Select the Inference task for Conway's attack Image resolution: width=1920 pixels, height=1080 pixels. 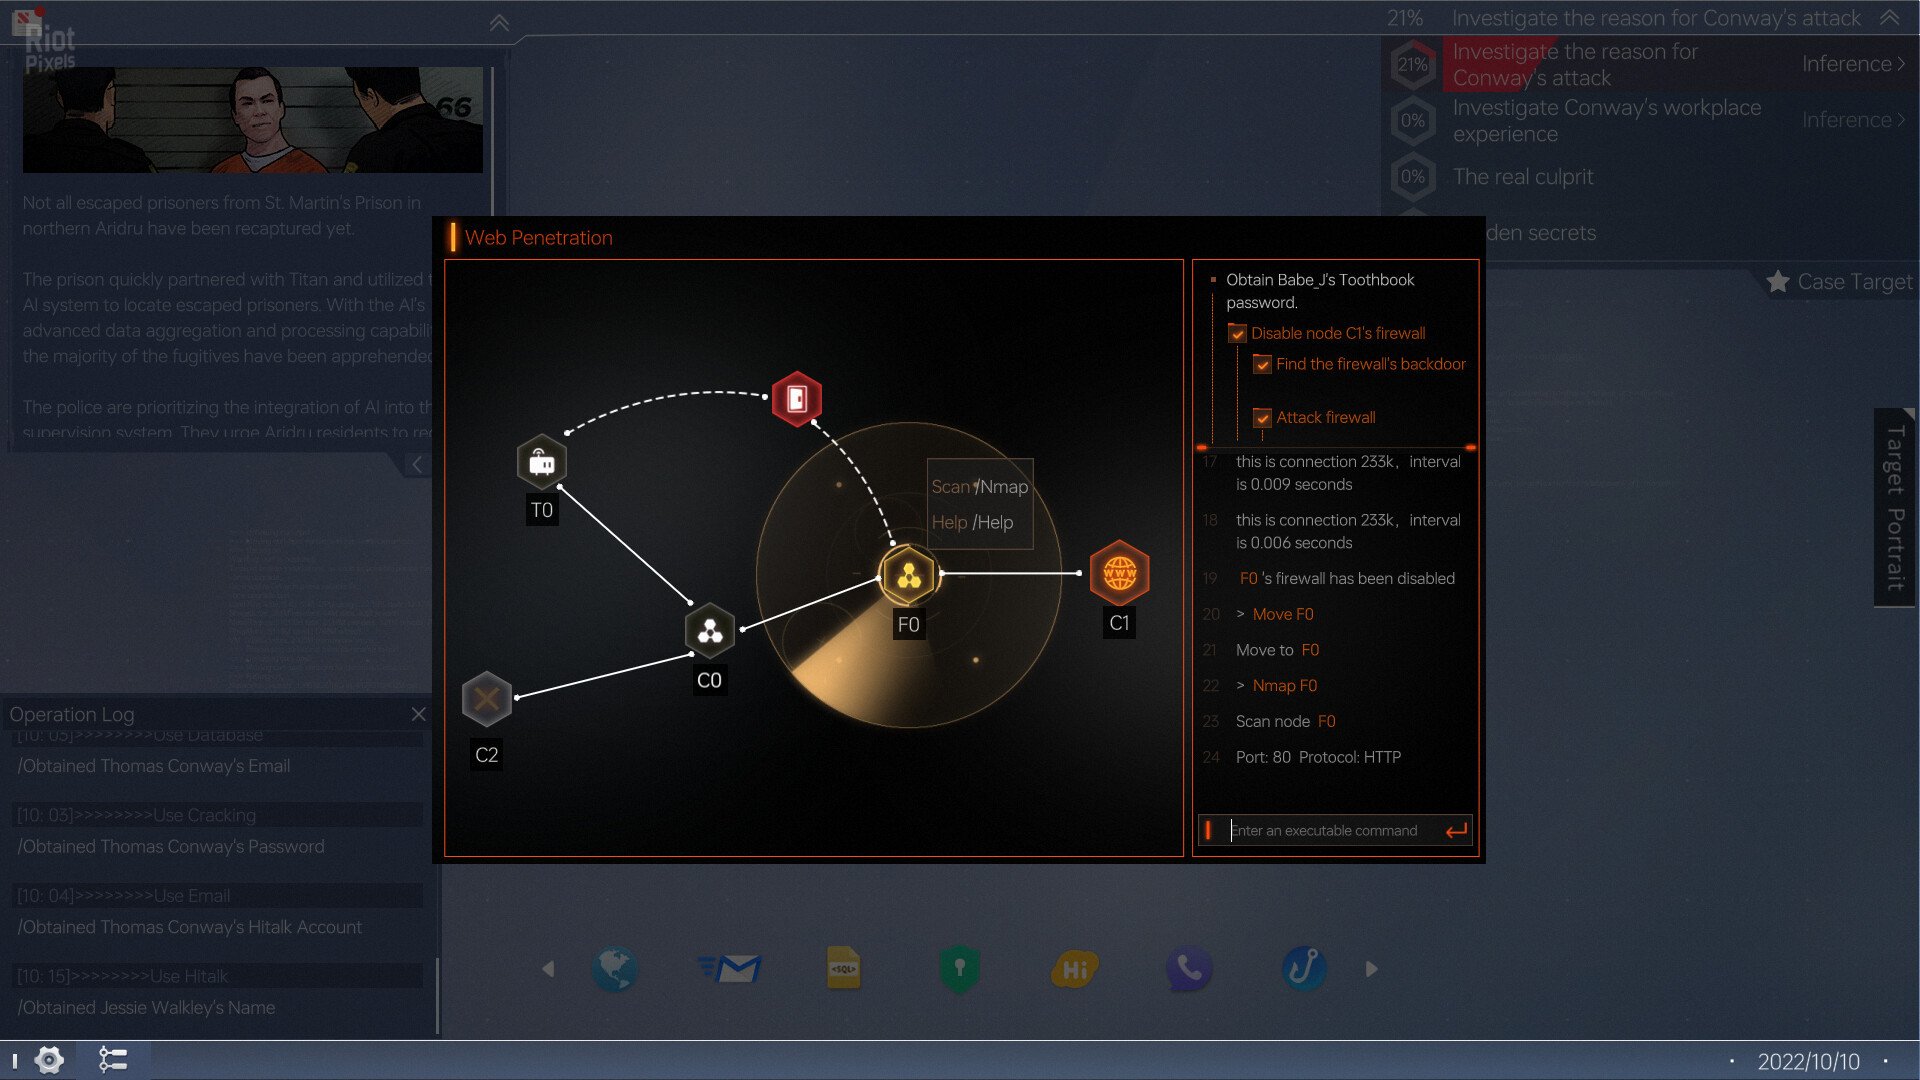pyautogui.click(x=1850, y=63)
